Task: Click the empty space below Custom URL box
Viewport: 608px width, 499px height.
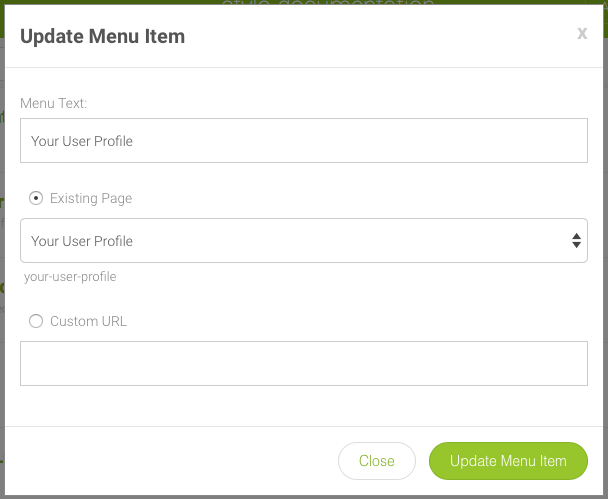Action: point(303,406)
